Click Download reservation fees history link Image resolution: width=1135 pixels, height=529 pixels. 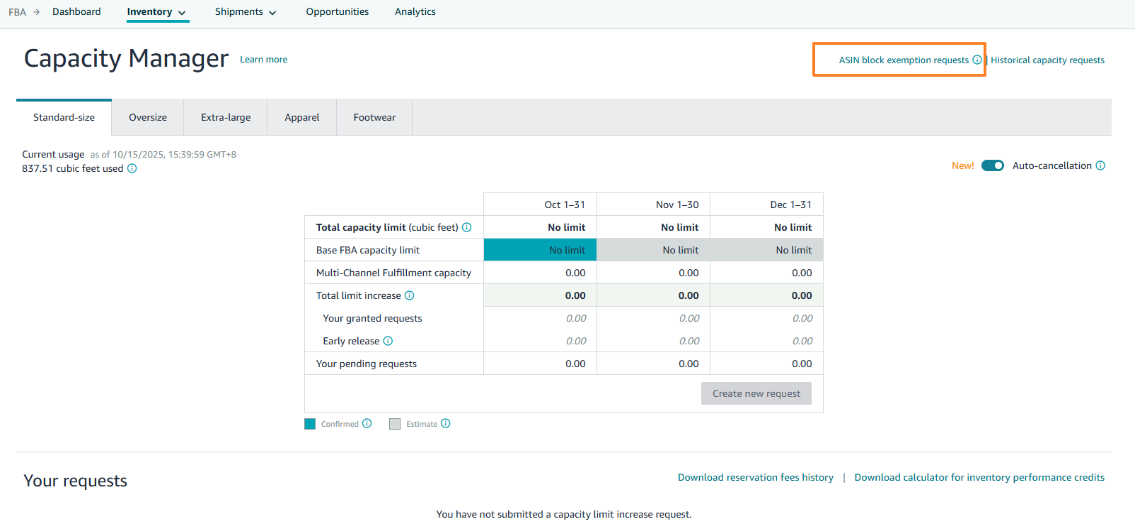(x=755, y=478)
